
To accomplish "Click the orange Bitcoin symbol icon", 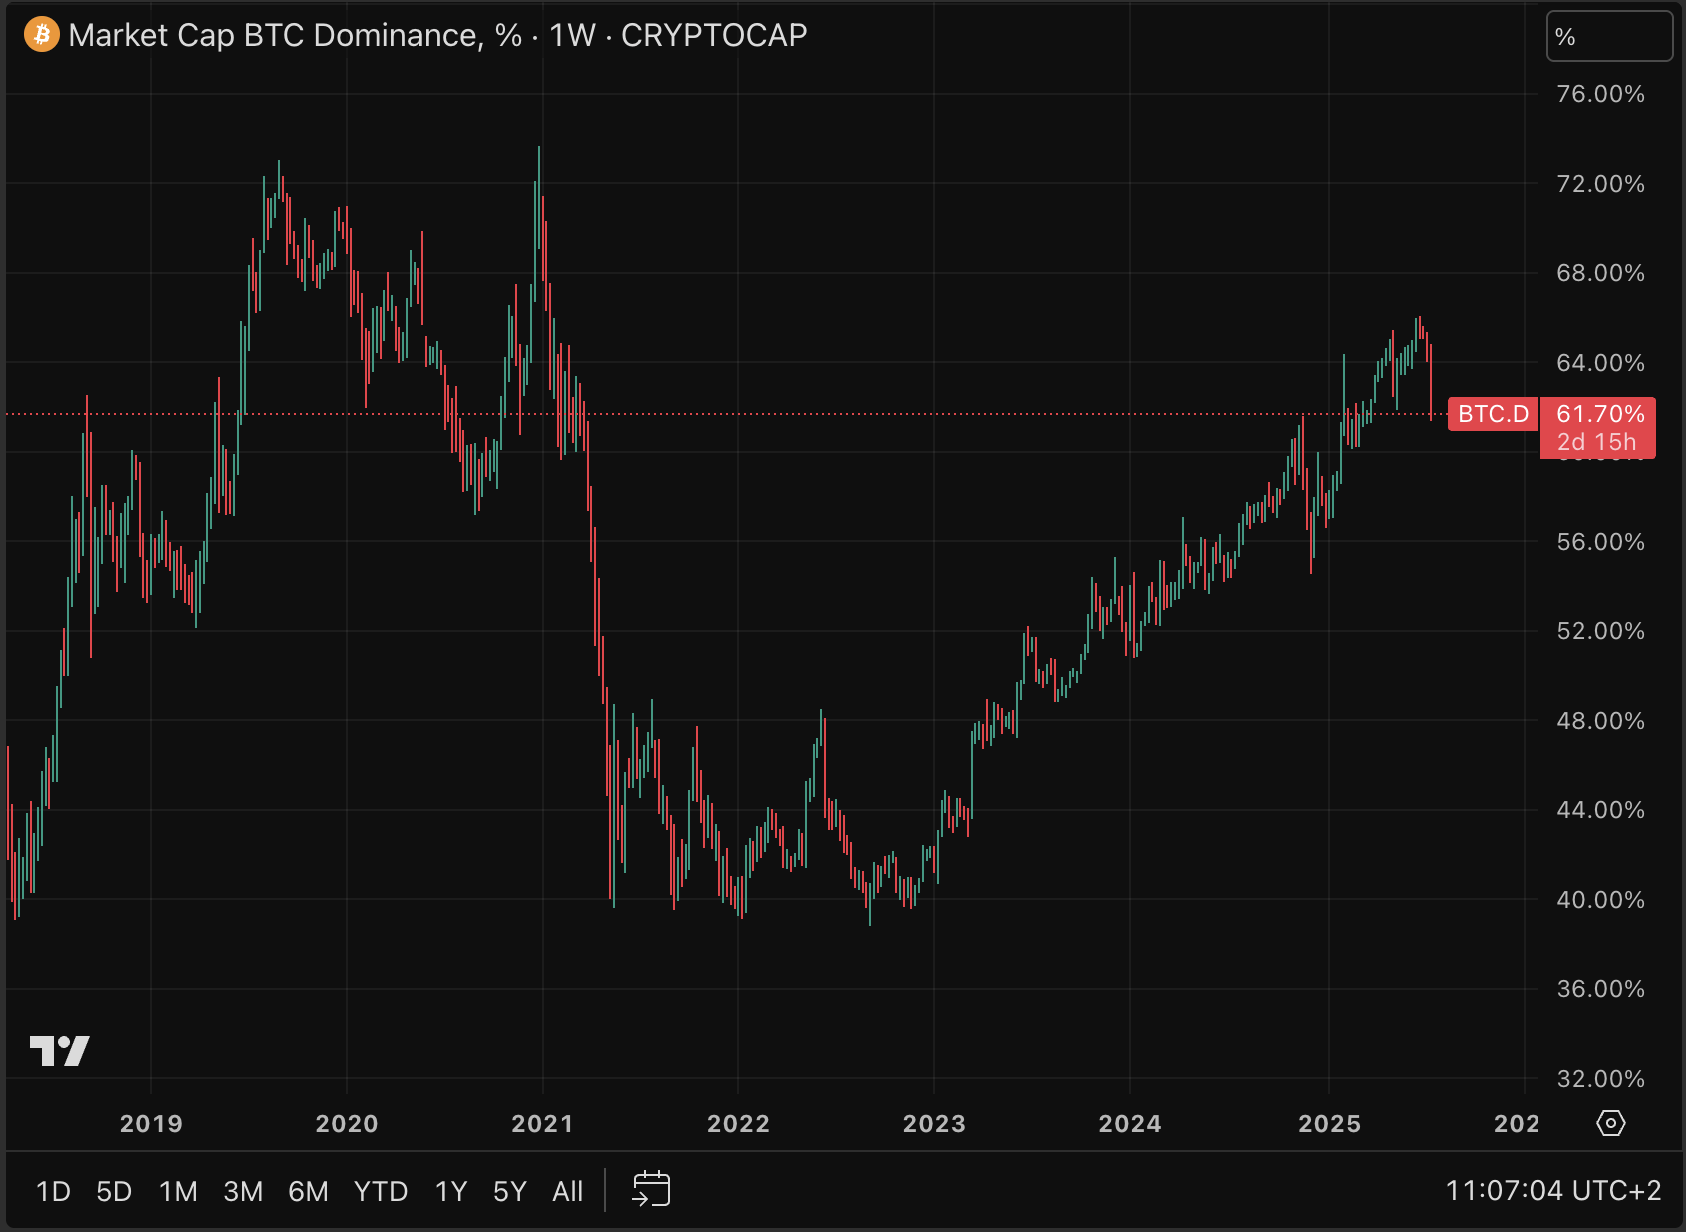I will (x=41, y=35).
